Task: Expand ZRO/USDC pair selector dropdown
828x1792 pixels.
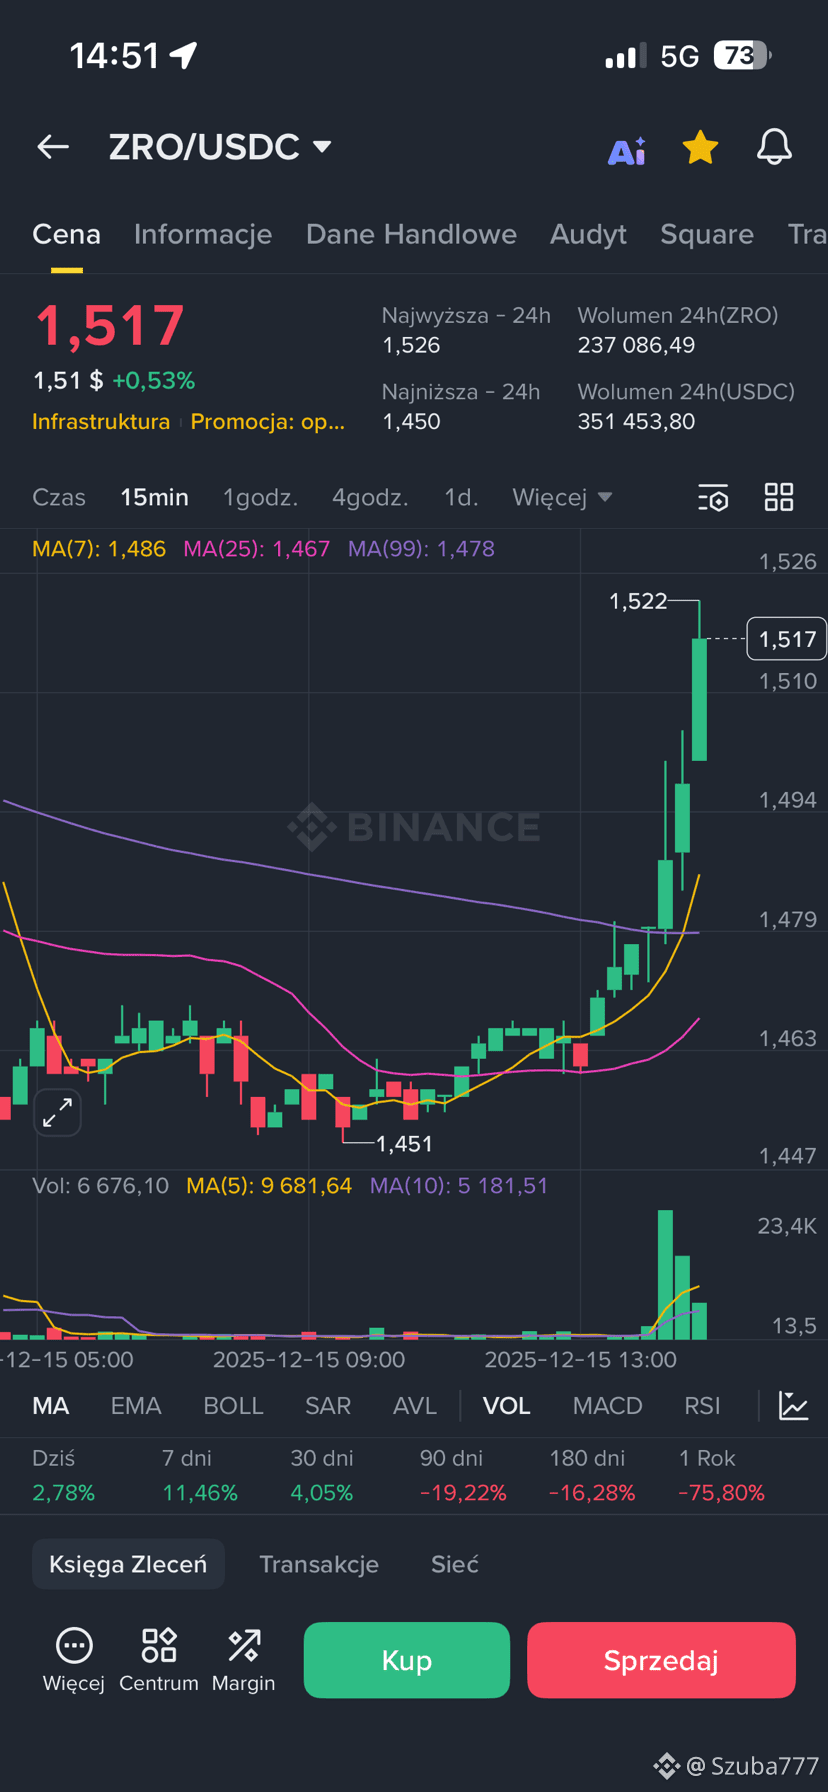Action: point(321,147)
